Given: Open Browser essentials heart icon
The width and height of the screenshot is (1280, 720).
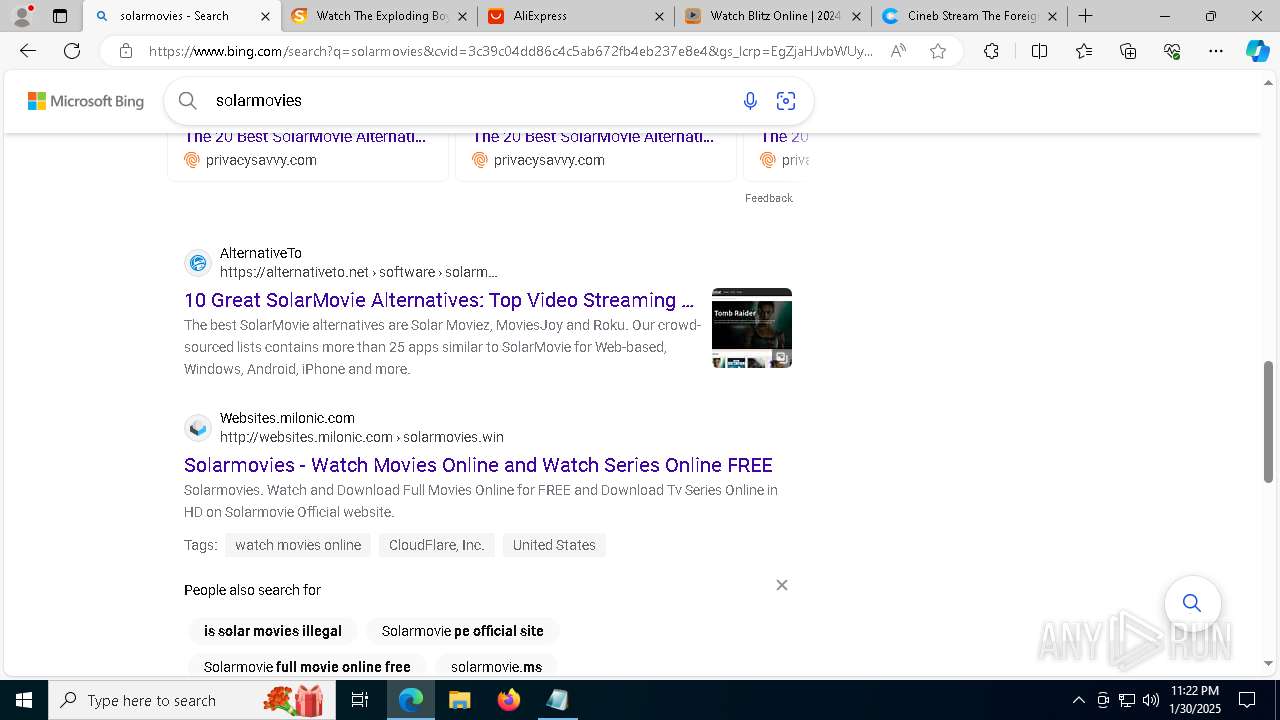Looking at the screenshot, I should (1172, 51).
